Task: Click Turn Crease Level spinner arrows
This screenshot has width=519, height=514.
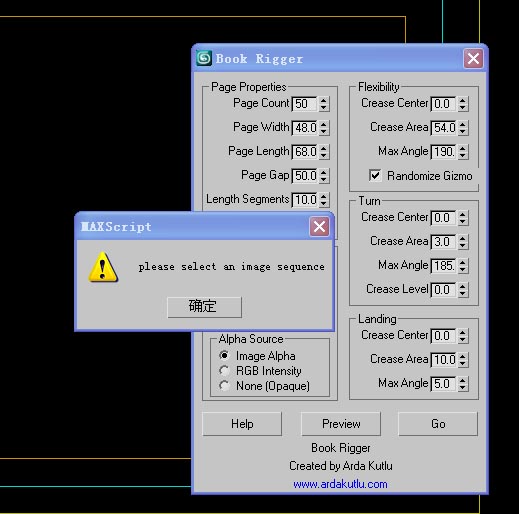Action: point(463,290)
